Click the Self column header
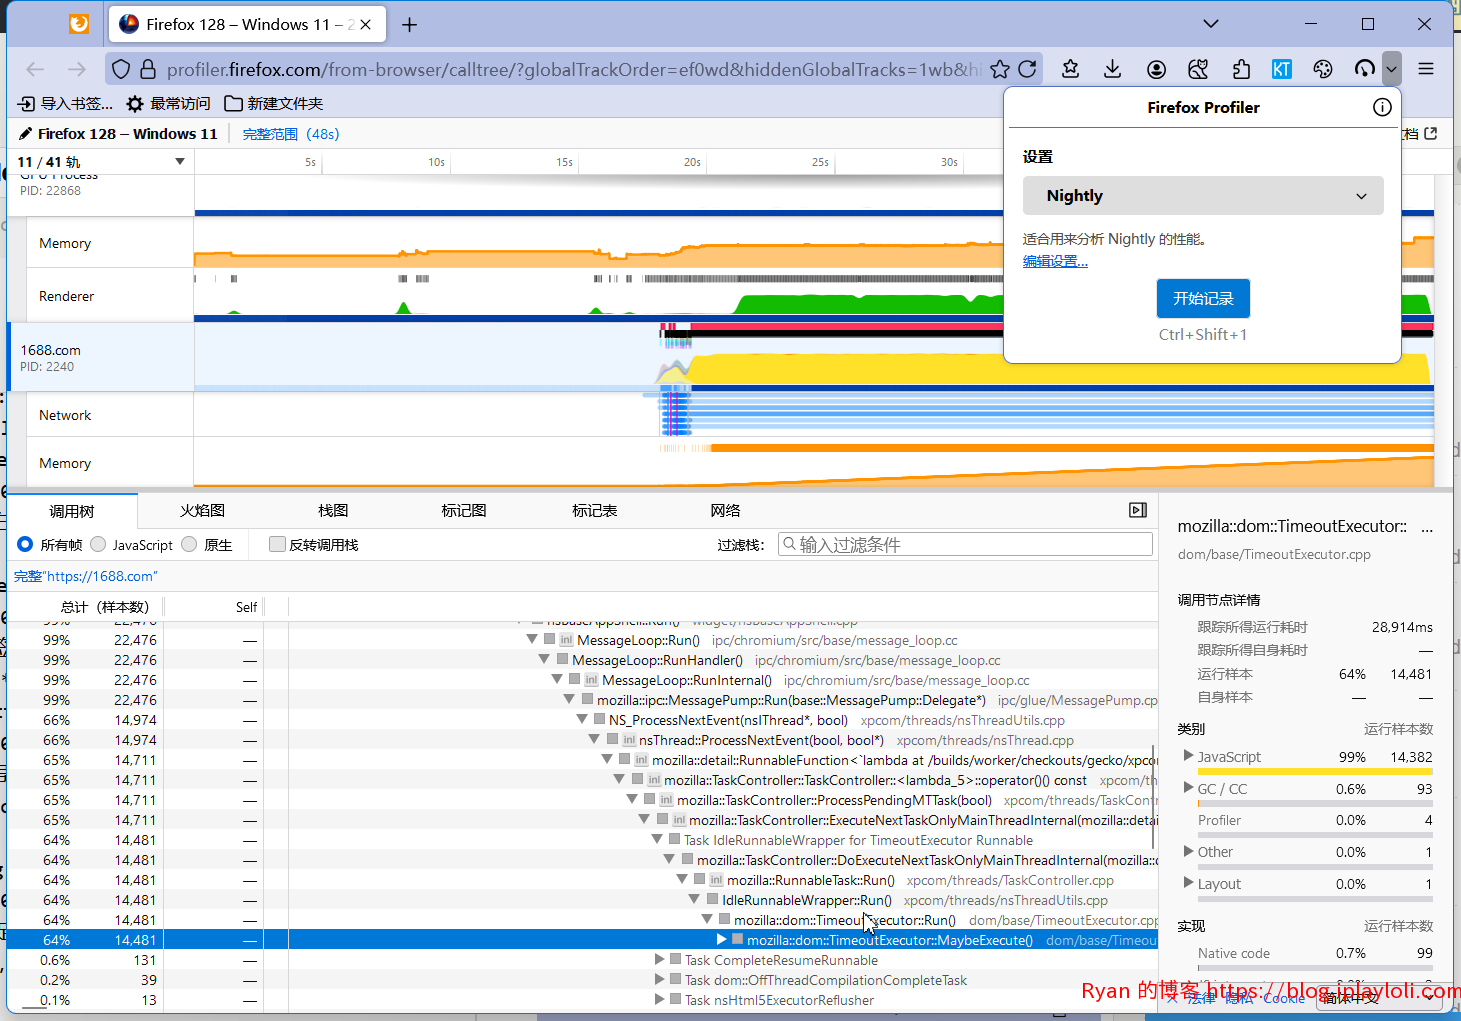Screen dimensions: 1461x1021 pos(246,607)
